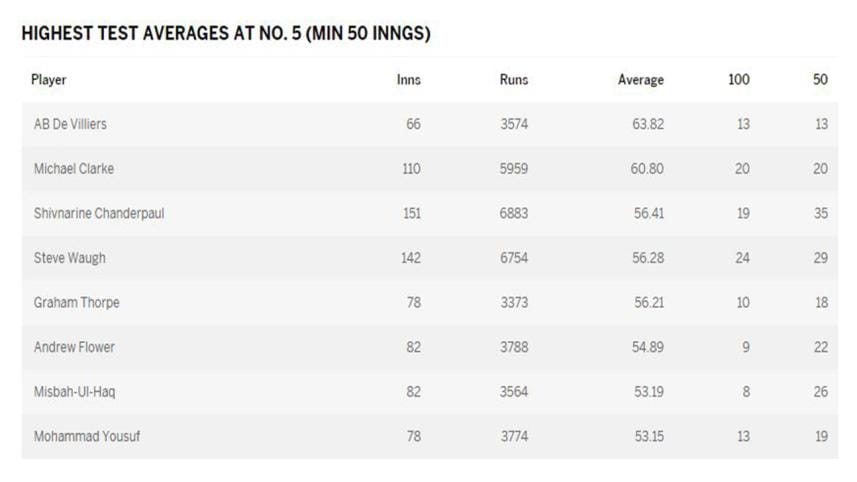Click Michael Clarke's innings value 110
Viewport: 857px width, 482px height.
coord(411,169)
